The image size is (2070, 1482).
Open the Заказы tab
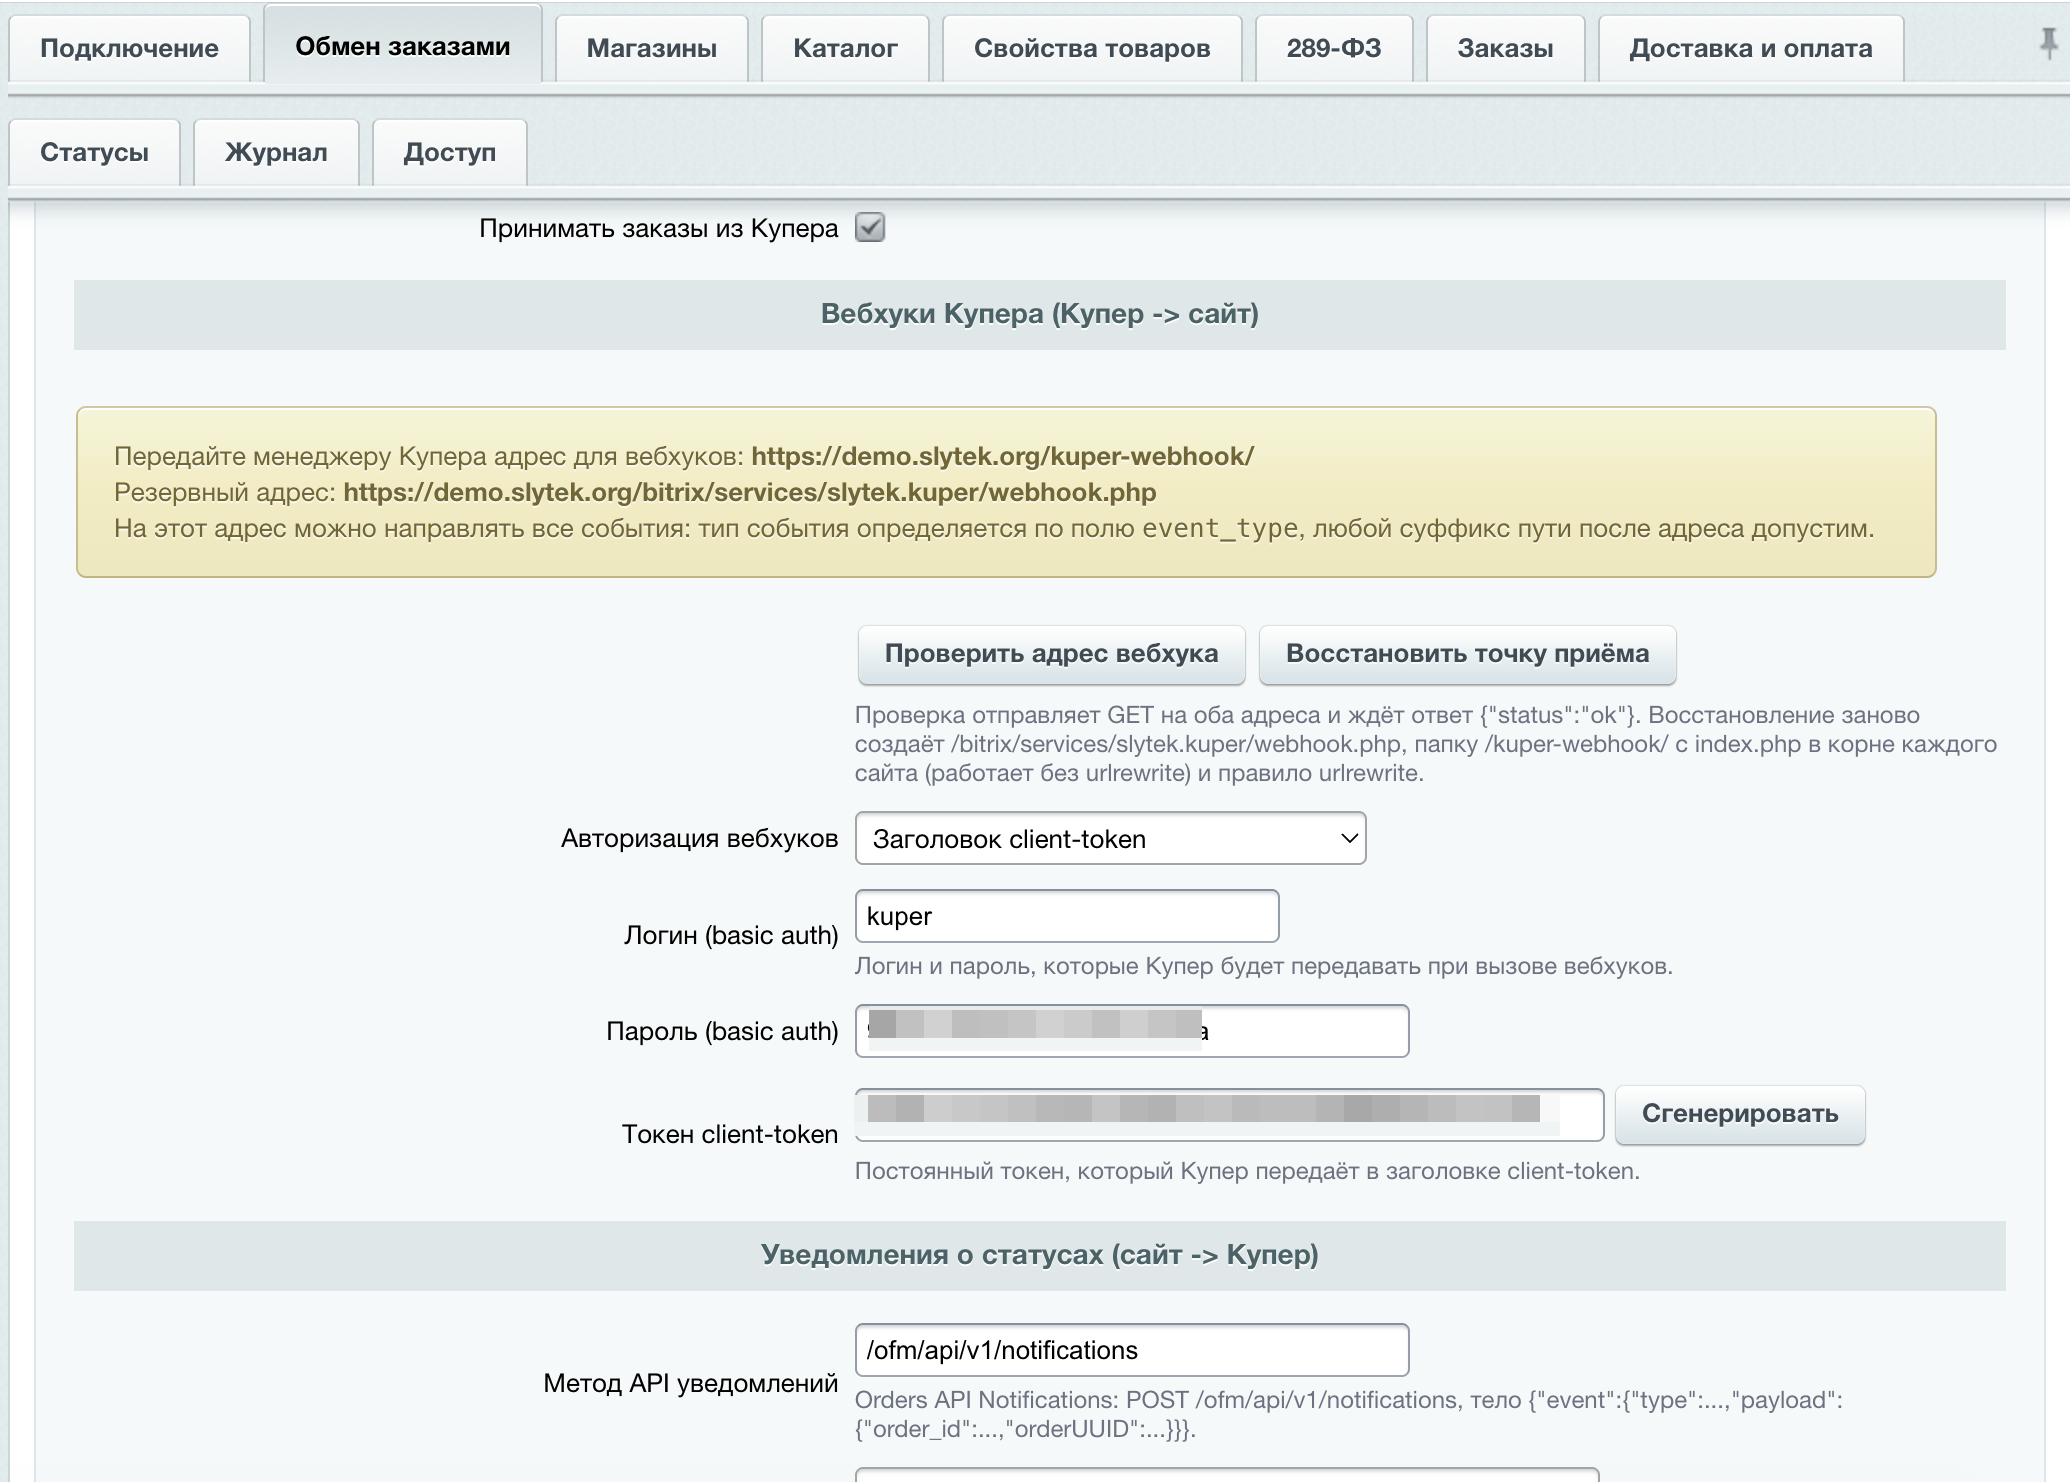[x=1505, y=48]
